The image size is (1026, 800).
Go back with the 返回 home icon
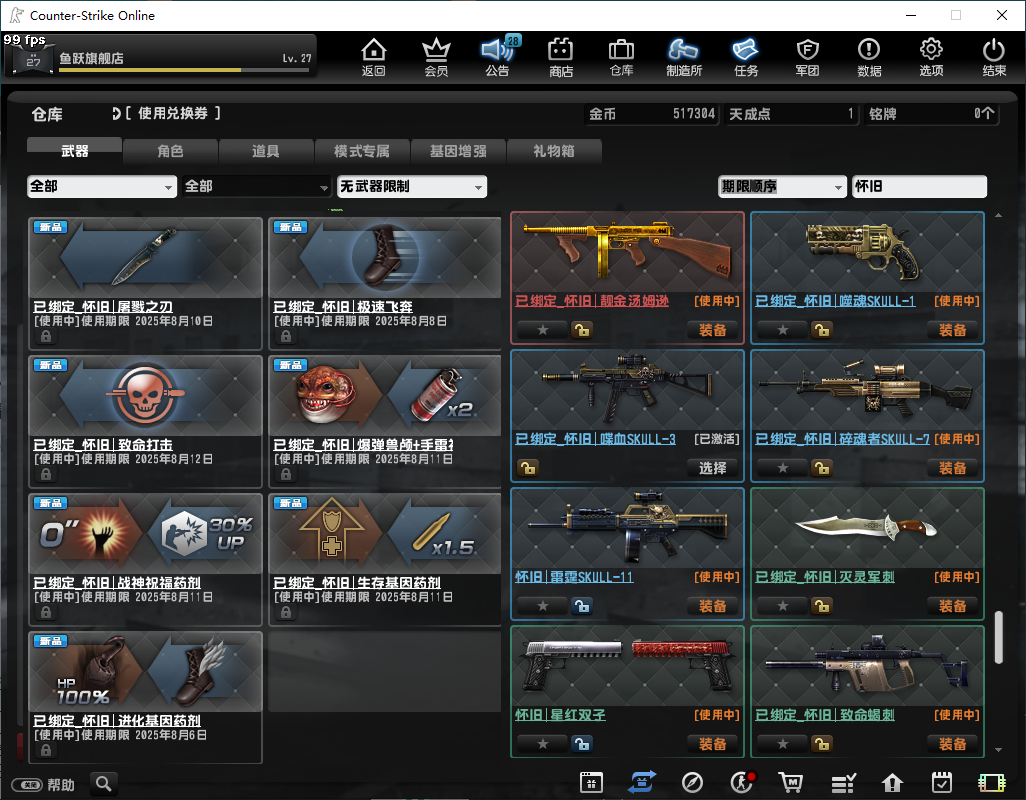click(x=374, y=57)
